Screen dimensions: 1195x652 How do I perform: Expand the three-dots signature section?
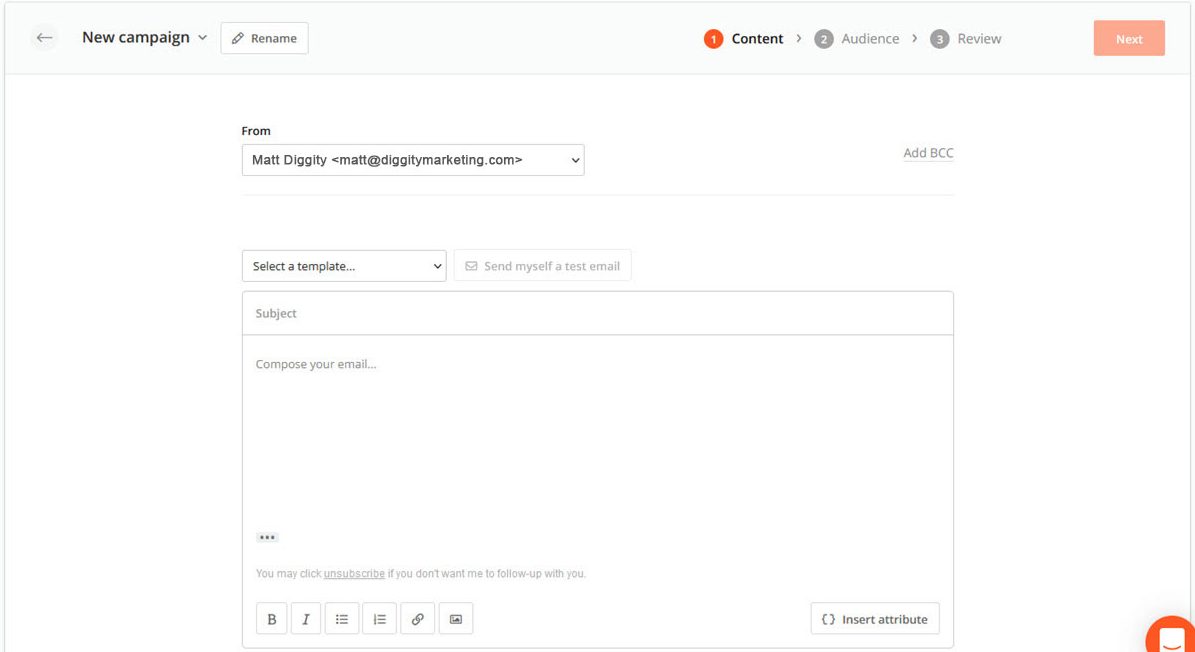pyautogui.click(x=266, y=537)
